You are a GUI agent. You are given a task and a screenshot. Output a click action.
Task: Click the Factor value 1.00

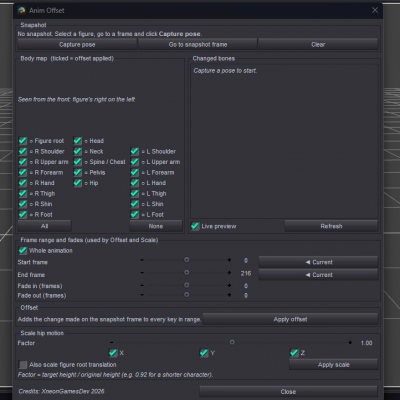(x=366, y=343)
